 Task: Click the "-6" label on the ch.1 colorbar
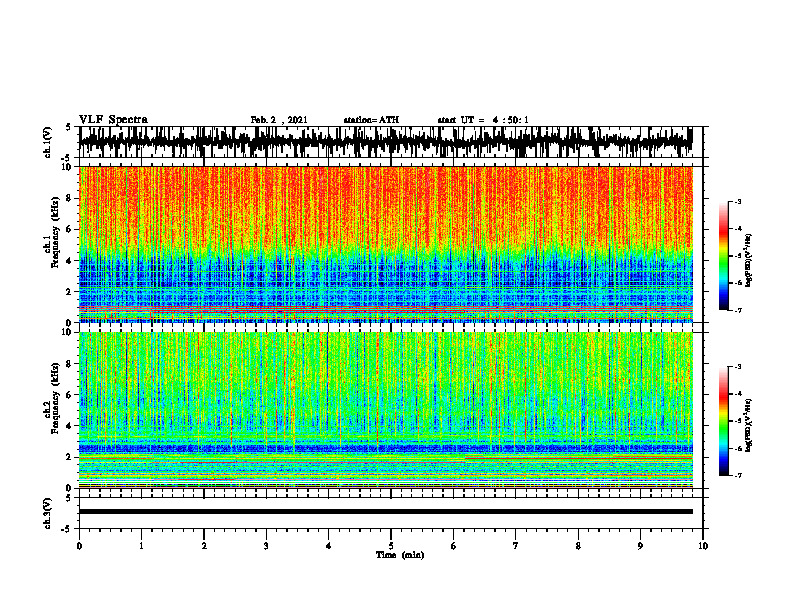pos(738,283)
